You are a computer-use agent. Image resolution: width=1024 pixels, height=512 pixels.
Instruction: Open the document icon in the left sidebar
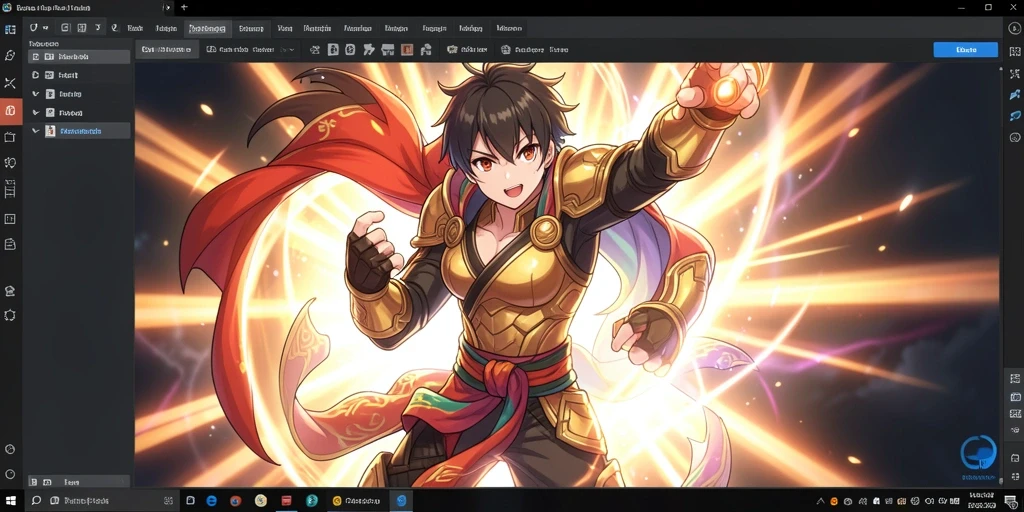point(10,244)
